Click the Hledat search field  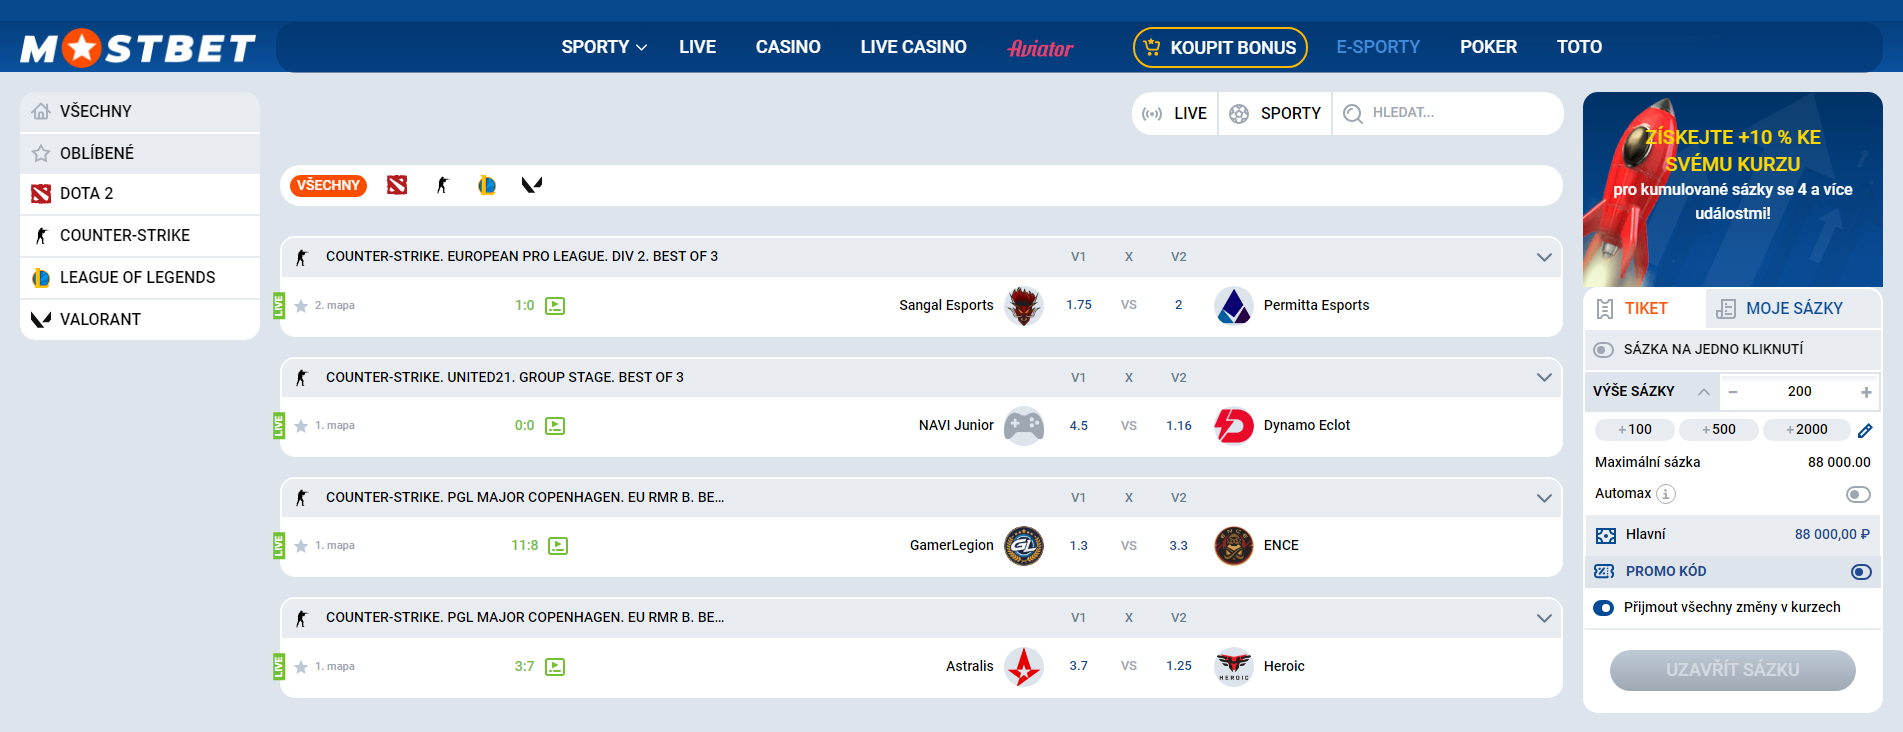point(1450,113)
